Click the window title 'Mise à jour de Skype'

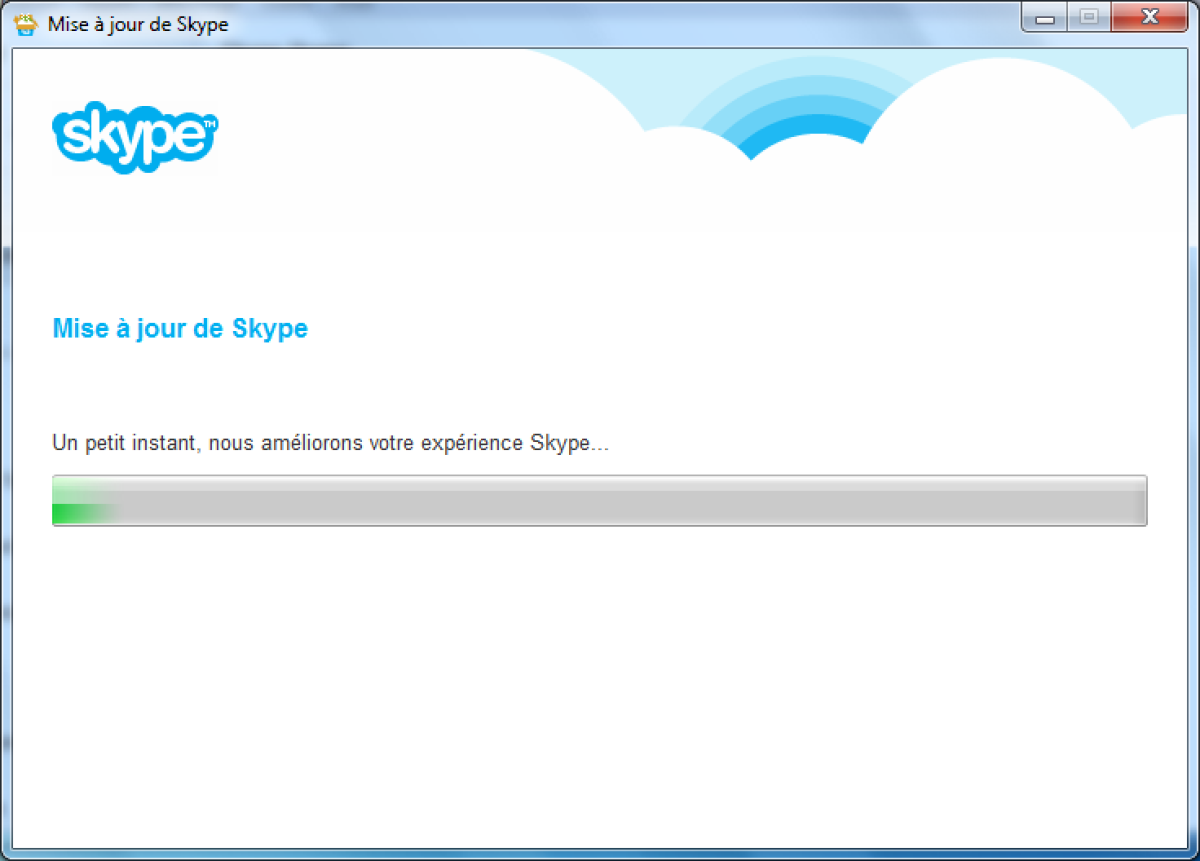pos(138,24)
